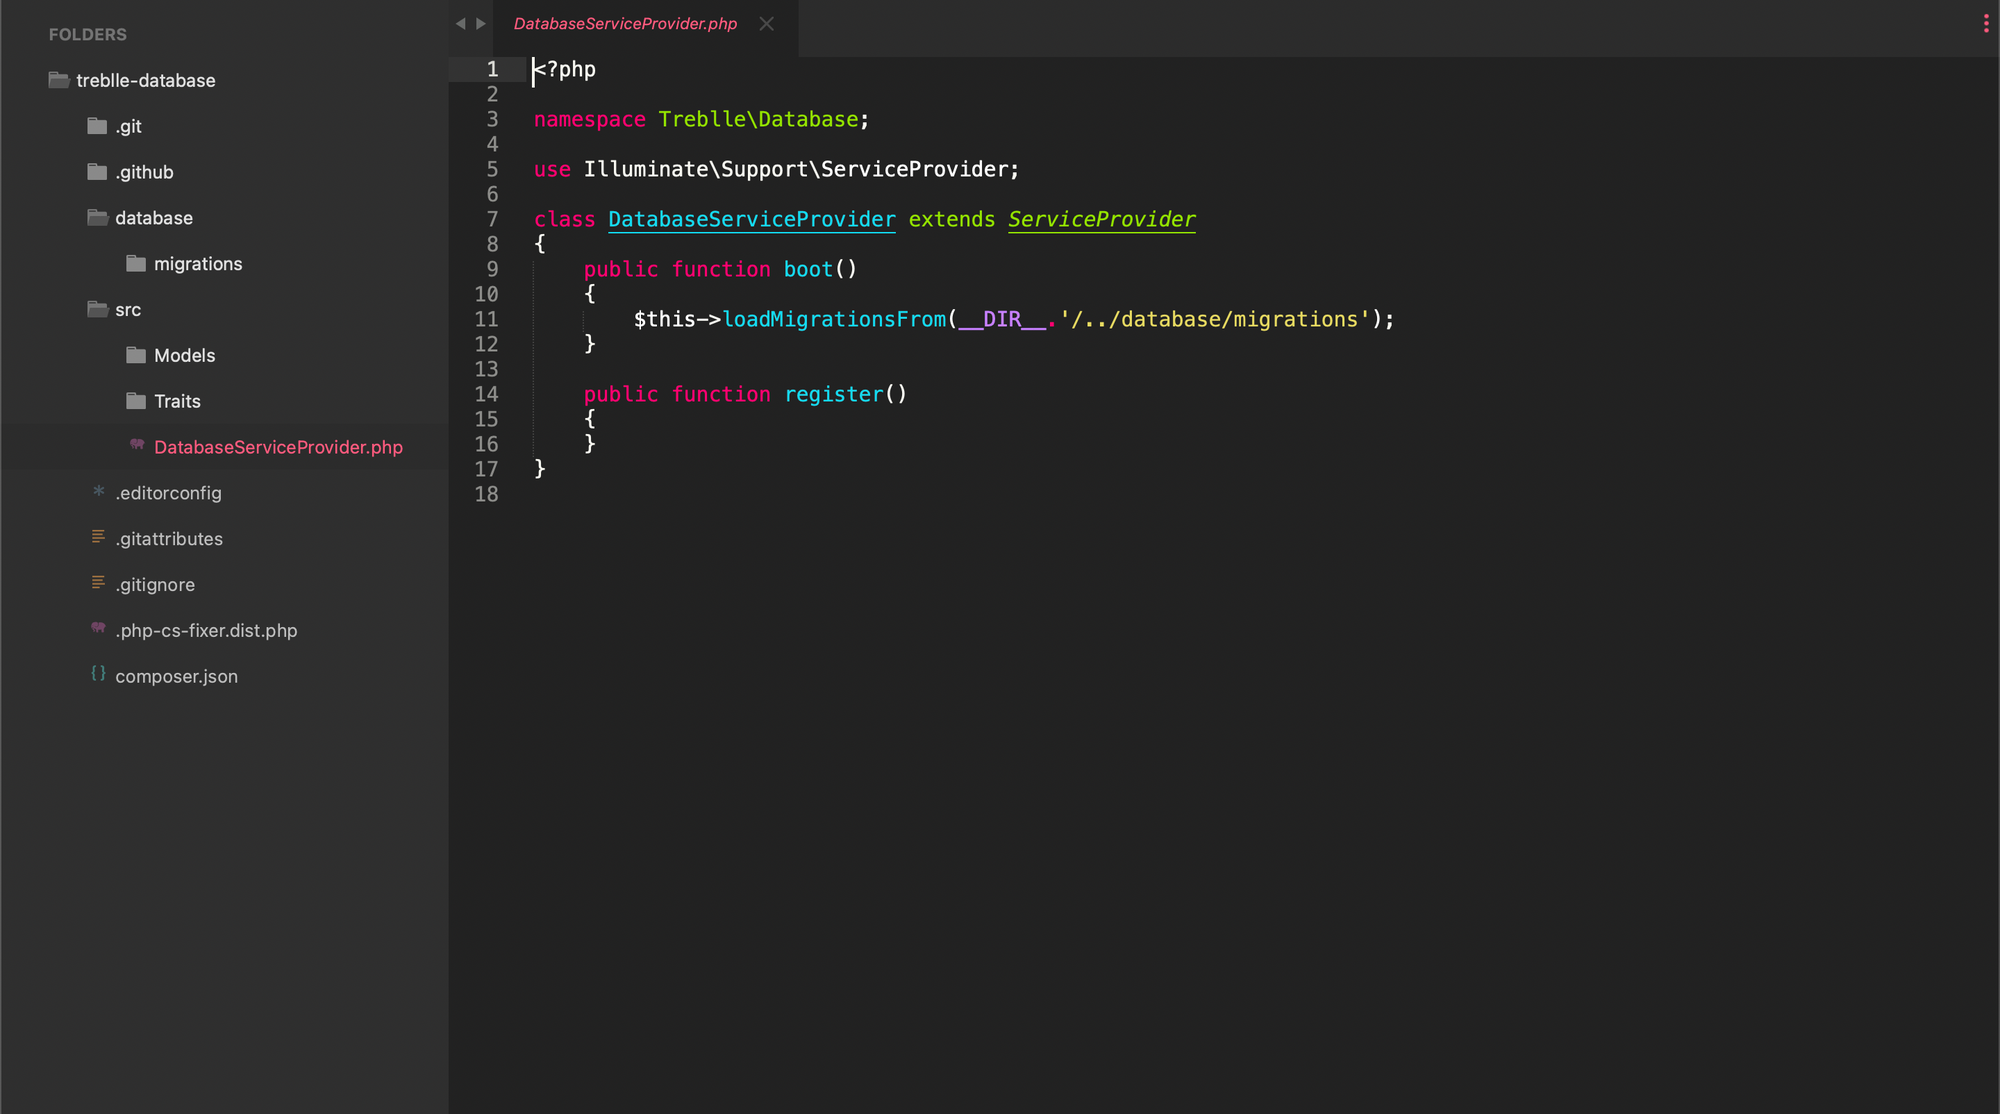2000x1114 pixels.
Task: Expand the migrations folder icon
Action: (136, 264)
